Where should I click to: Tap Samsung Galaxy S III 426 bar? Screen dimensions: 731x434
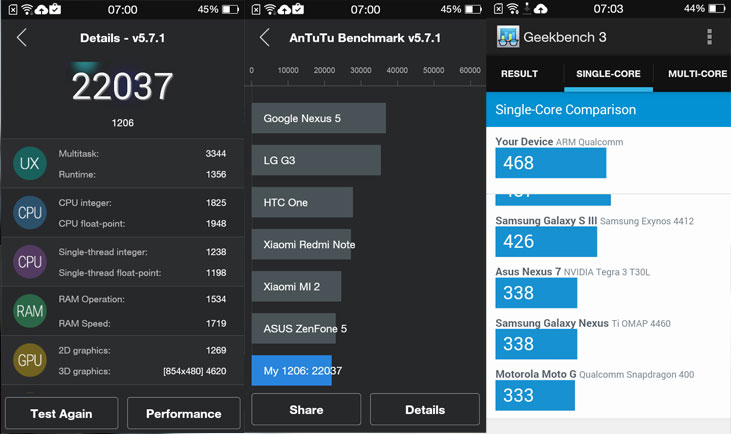pyautogui.click(x=546, y=241)
